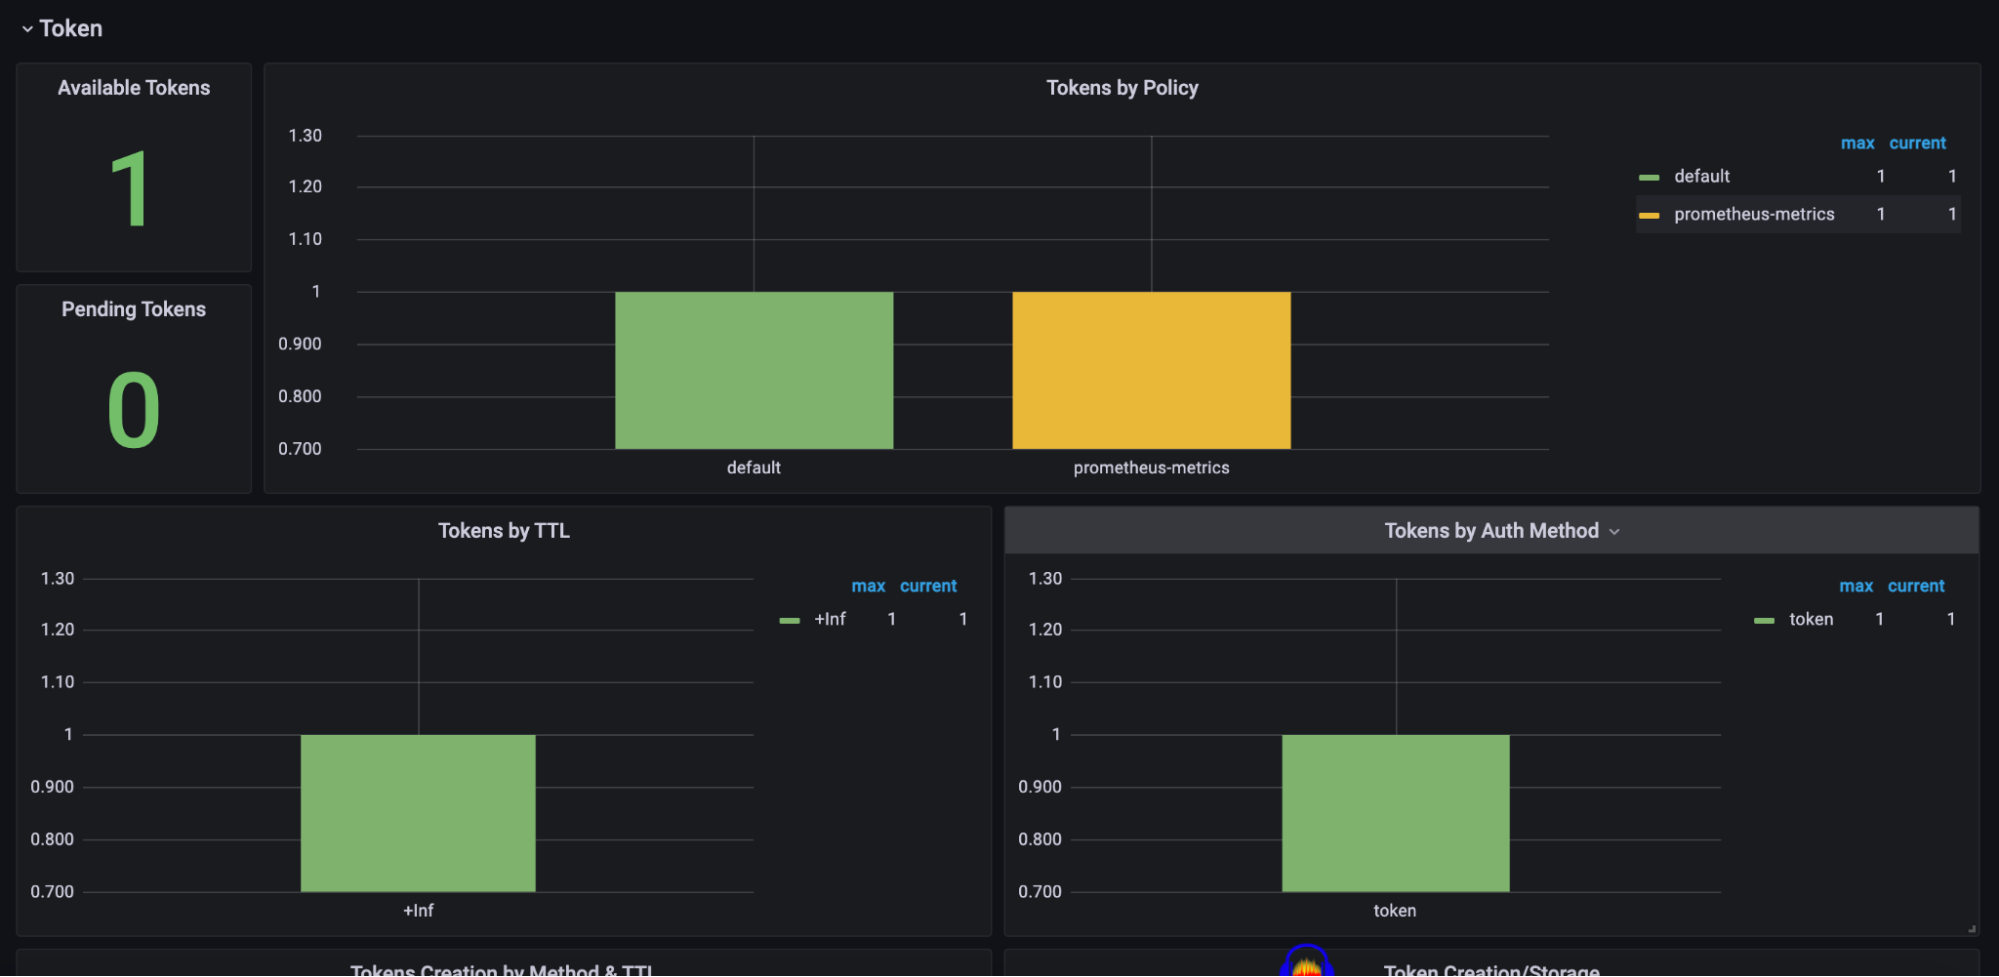Click the +Inf legend color swatch
1999x977 pixels.
(789, 620)
